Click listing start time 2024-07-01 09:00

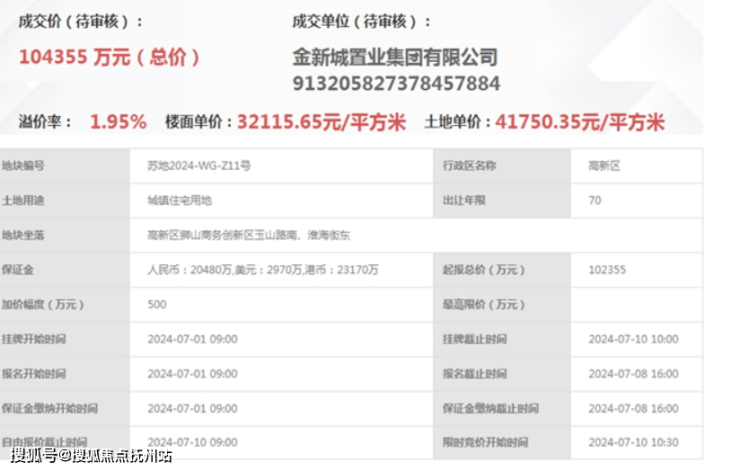tap(193, 339)
